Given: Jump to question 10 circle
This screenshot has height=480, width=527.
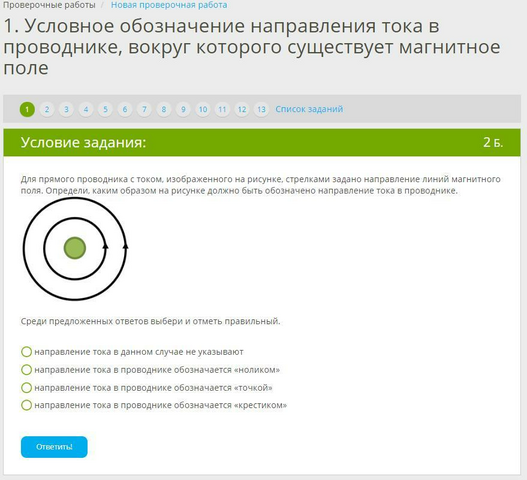Looking at the screenshot, I should click(203, 109).
